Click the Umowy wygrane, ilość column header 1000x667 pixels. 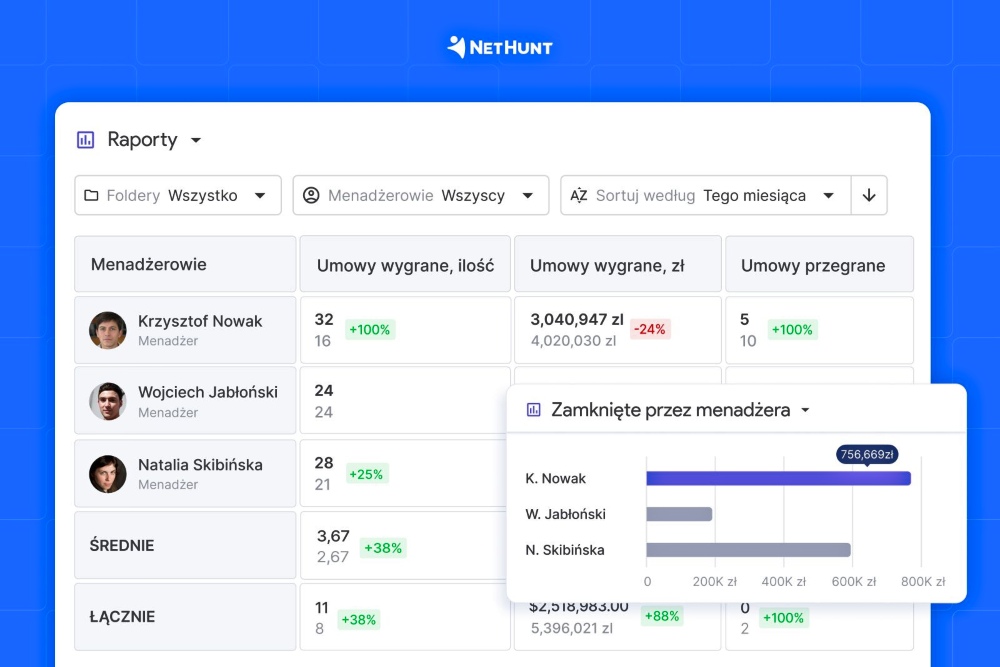coord(405,265)
